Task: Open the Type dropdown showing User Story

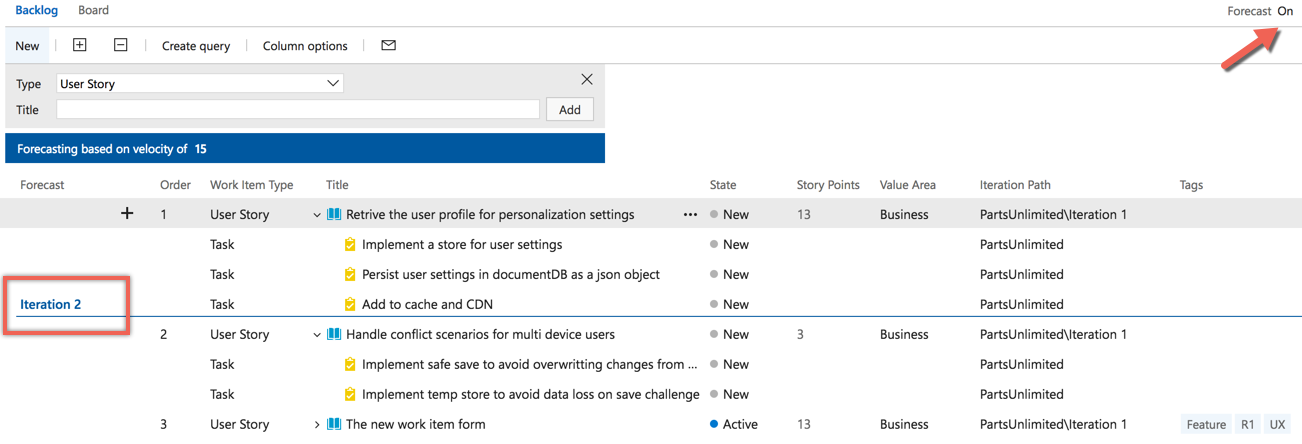Action: click(200, 84)
